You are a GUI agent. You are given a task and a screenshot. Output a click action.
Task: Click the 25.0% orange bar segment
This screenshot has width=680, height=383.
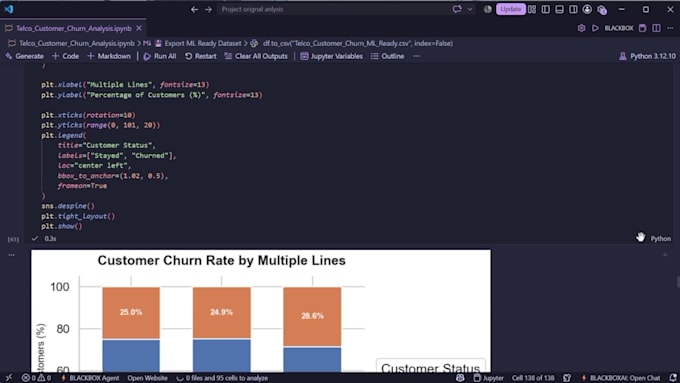point(131,313)
